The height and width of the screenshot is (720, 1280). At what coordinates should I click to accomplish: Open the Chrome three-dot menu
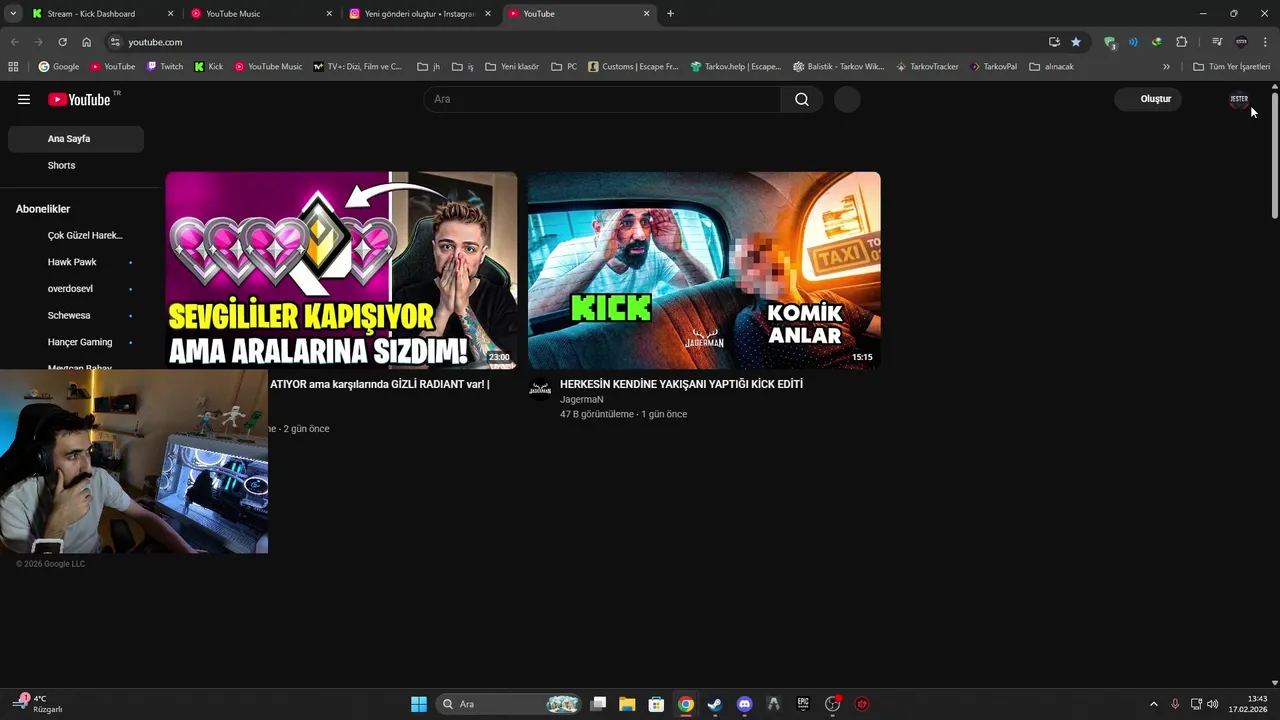1266,42
